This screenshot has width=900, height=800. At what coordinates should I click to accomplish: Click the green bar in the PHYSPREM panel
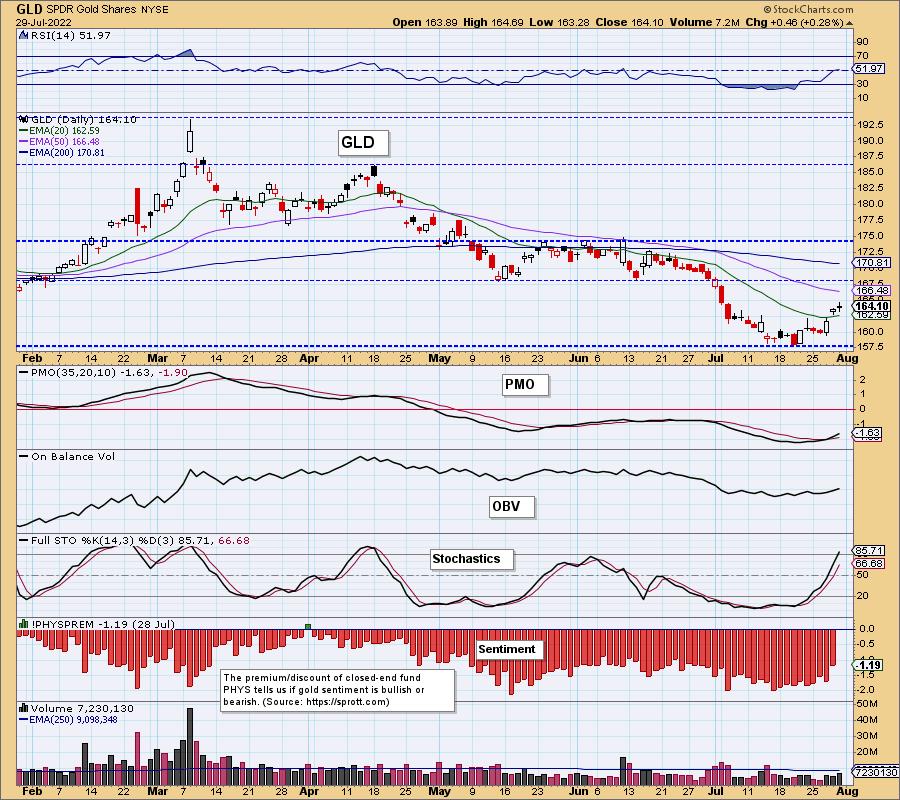[x=308, y=627]
